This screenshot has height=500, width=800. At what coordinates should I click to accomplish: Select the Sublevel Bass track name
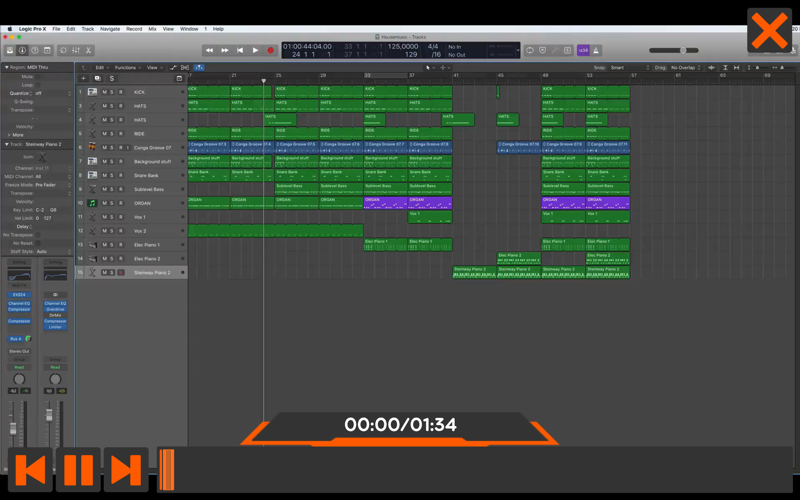tap(148, 189)
